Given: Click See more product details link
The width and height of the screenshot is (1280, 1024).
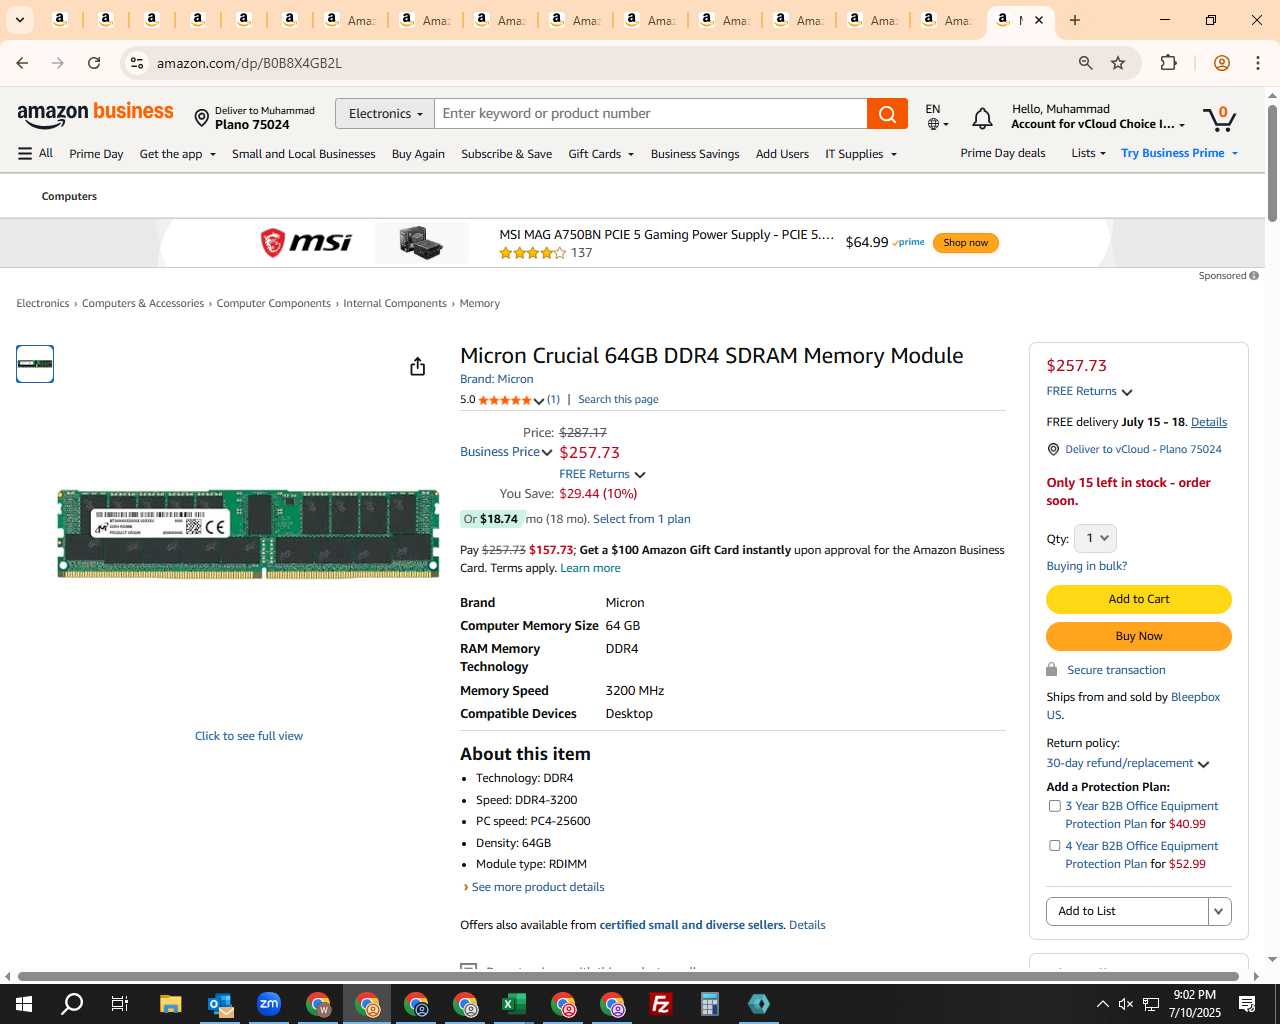Looking at the screenshot, I should [538, 887].
